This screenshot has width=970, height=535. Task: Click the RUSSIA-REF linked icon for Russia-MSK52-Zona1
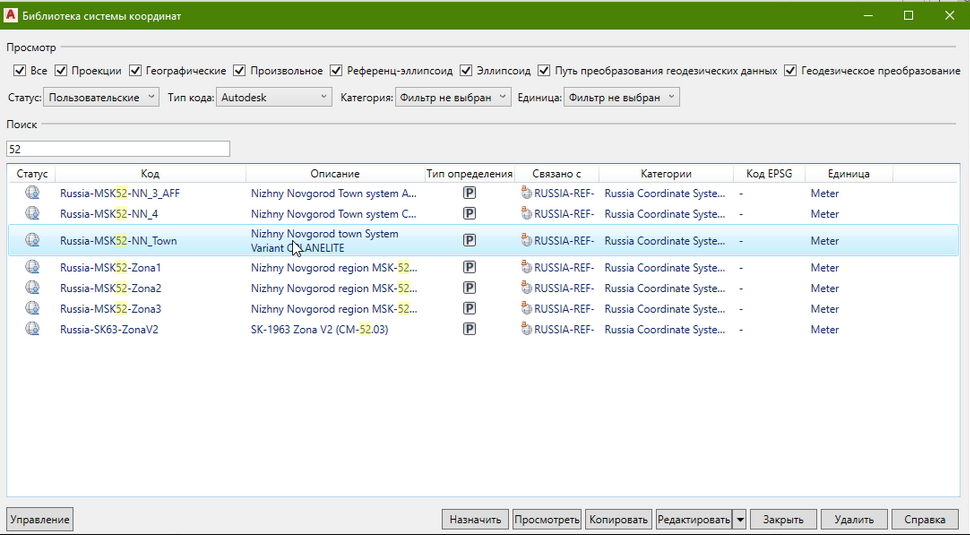(526, 268)
